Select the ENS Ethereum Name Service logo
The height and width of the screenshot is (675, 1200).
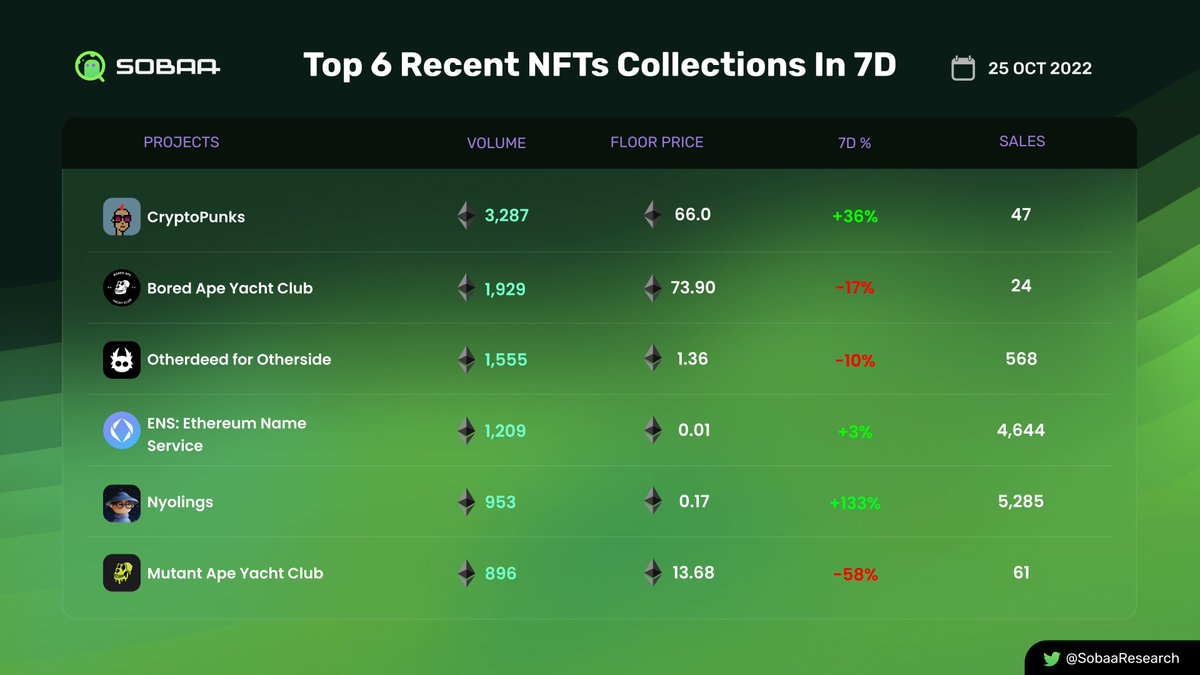tap(122, 431)
